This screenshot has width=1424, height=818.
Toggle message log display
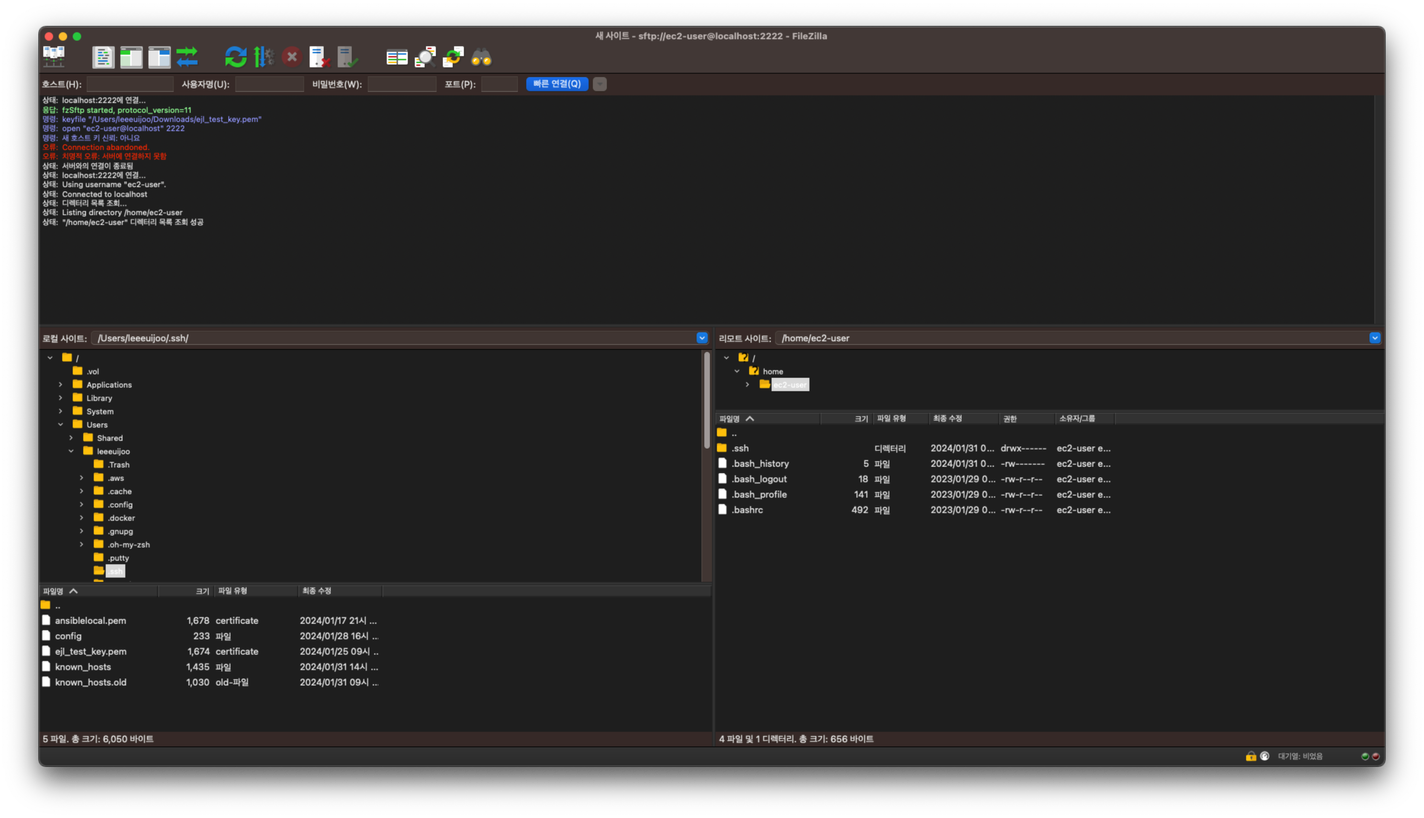[103, 57]
